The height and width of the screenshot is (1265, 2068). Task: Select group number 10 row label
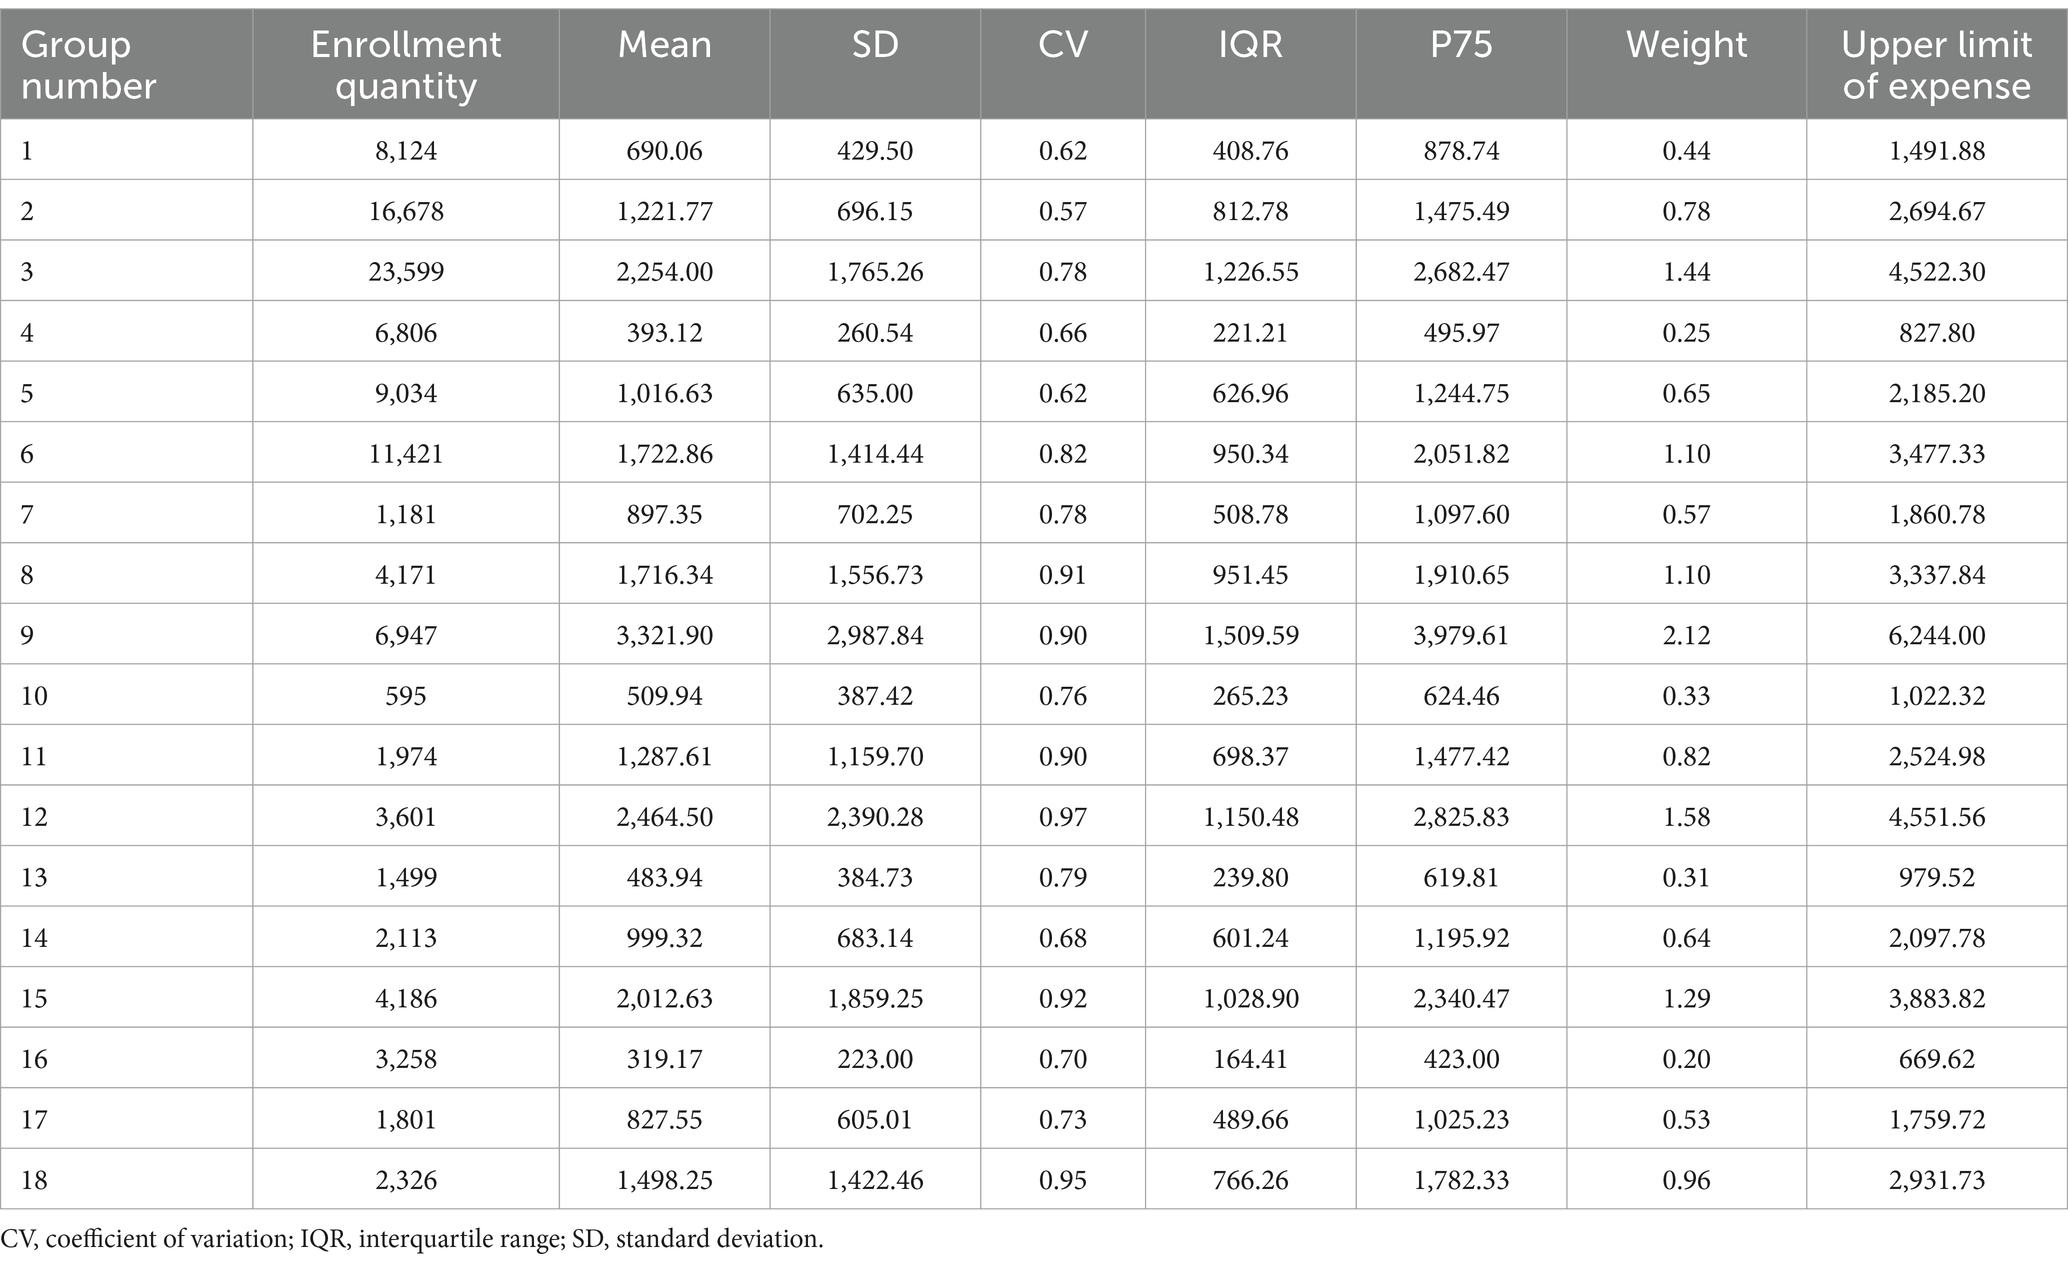tap(34, 696)
